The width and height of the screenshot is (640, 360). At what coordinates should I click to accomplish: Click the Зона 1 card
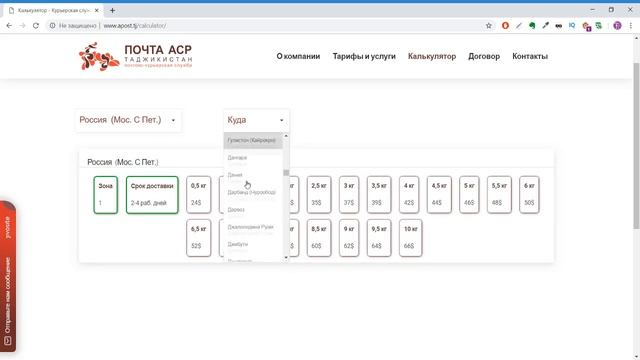click(106, 195)
